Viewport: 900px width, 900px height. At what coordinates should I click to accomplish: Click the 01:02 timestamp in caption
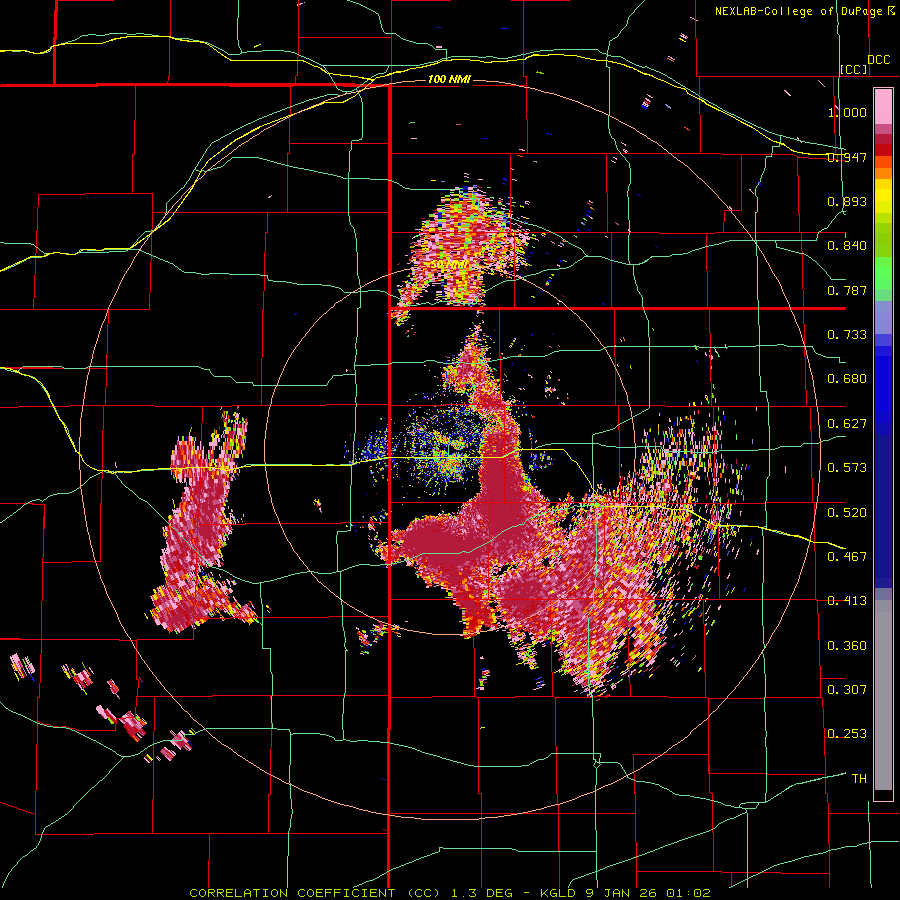tap(688, 893)
